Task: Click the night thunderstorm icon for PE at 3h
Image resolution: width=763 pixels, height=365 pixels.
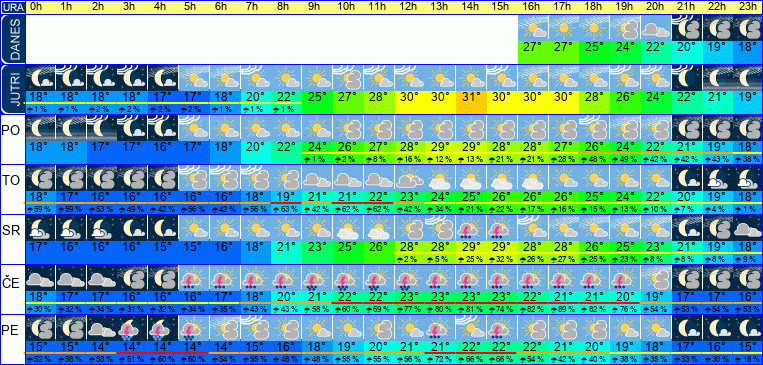Action: pyautogui.click(x=133, y=328)
